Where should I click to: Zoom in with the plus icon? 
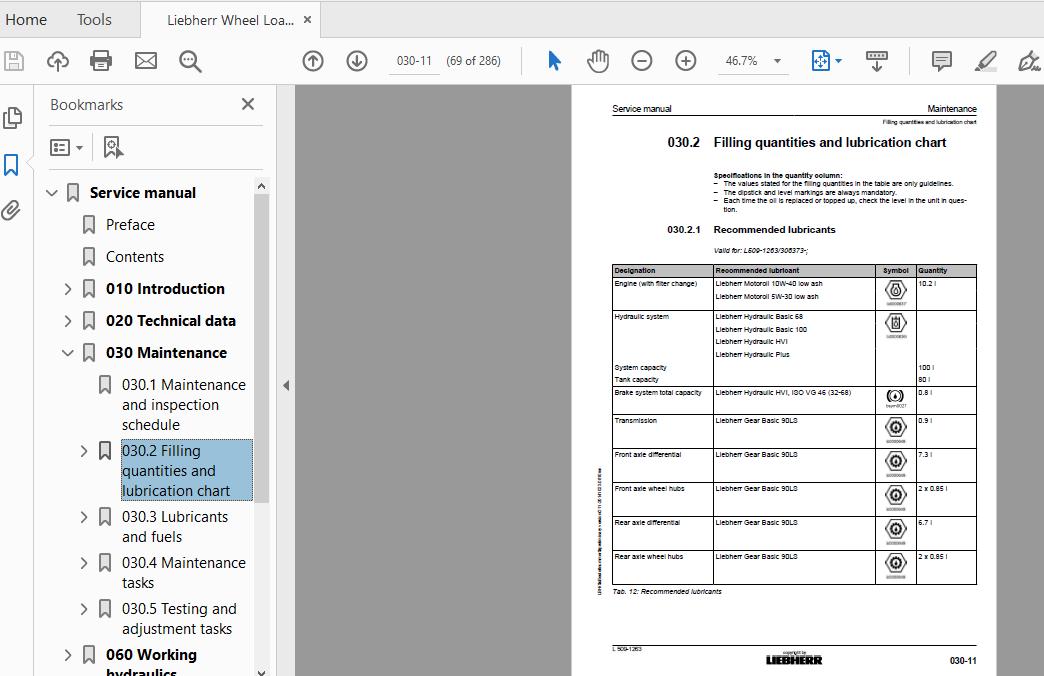[x=686, y=61]
